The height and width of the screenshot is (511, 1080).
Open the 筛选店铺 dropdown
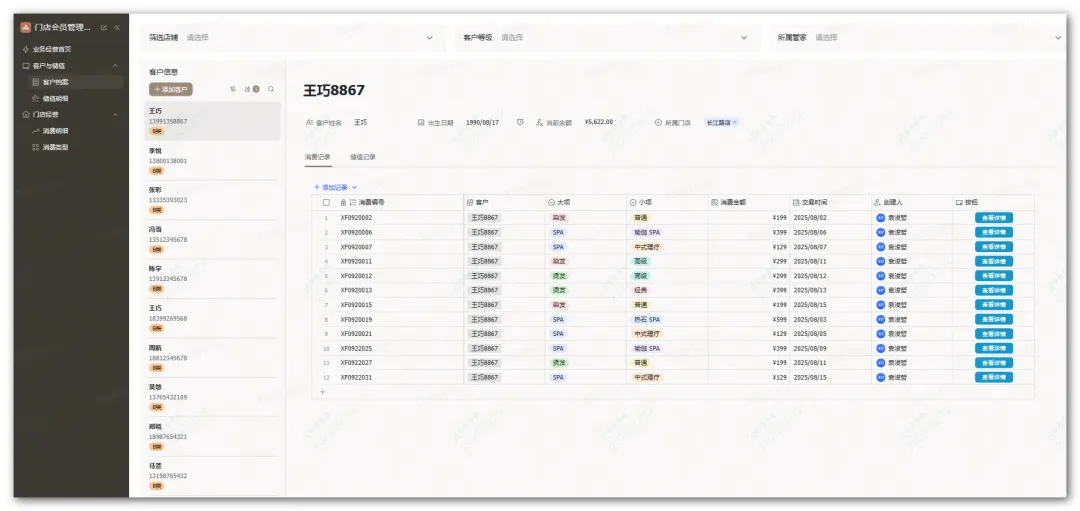point(293,38)
